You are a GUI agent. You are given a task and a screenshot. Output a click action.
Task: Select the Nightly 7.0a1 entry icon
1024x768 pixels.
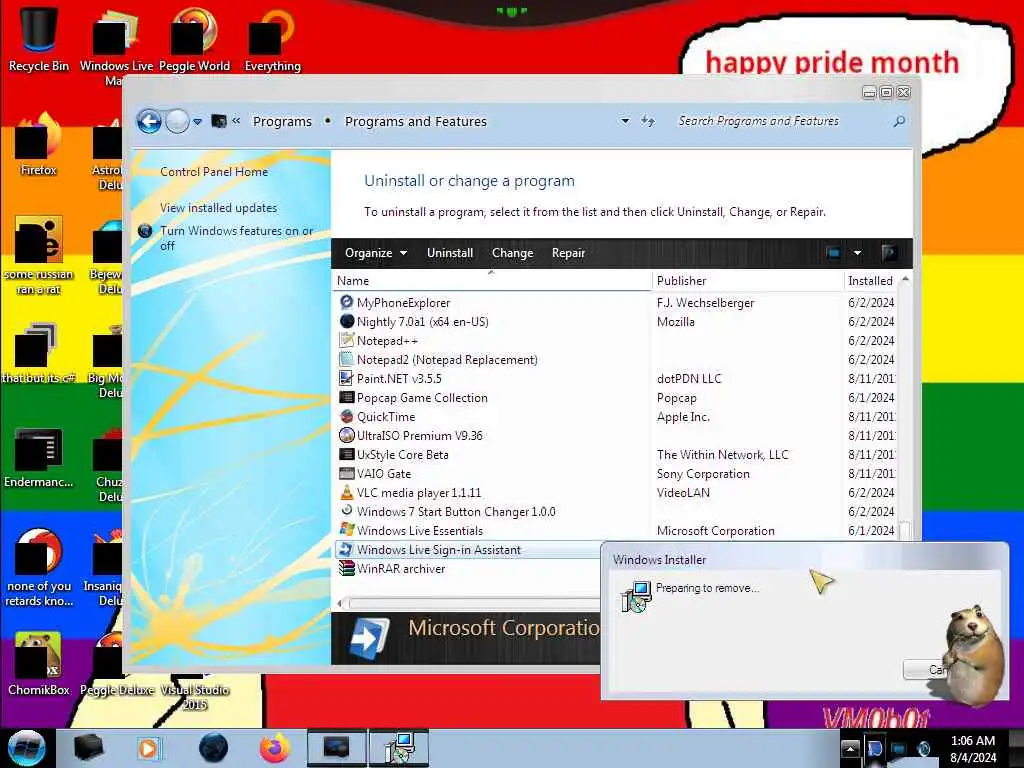tap(347, 321)
